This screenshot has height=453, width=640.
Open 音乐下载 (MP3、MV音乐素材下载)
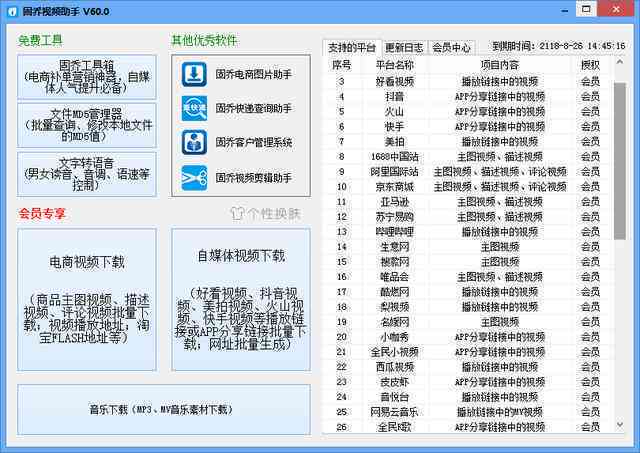click(x=164, y=409)
